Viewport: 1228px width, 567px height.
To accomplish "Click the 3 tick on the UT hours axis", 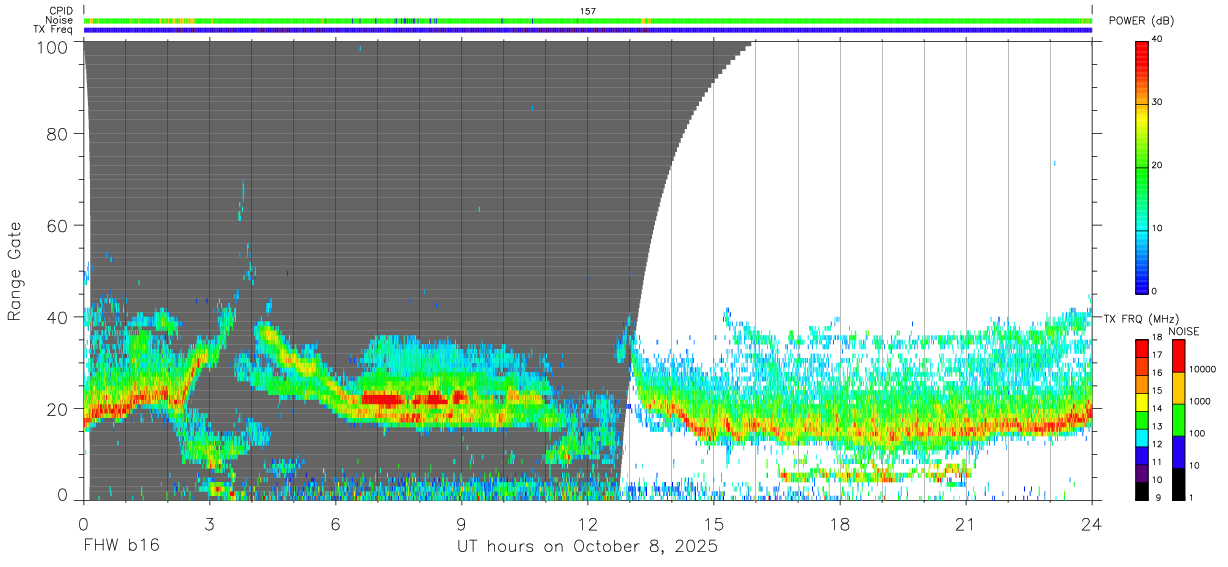I will pyautogui.click(x=209, y=522).
